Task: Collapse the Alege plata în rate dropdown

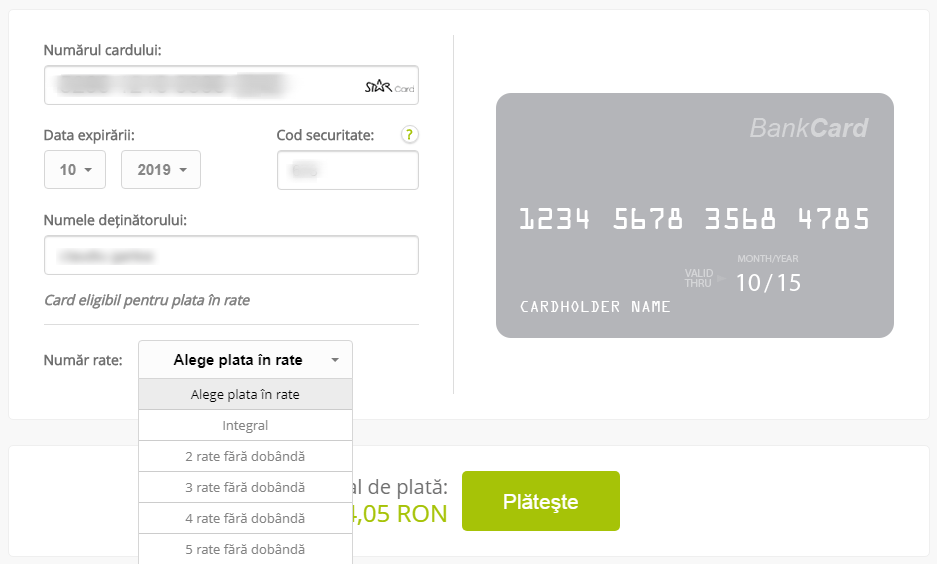Action: tap(245, 360)
